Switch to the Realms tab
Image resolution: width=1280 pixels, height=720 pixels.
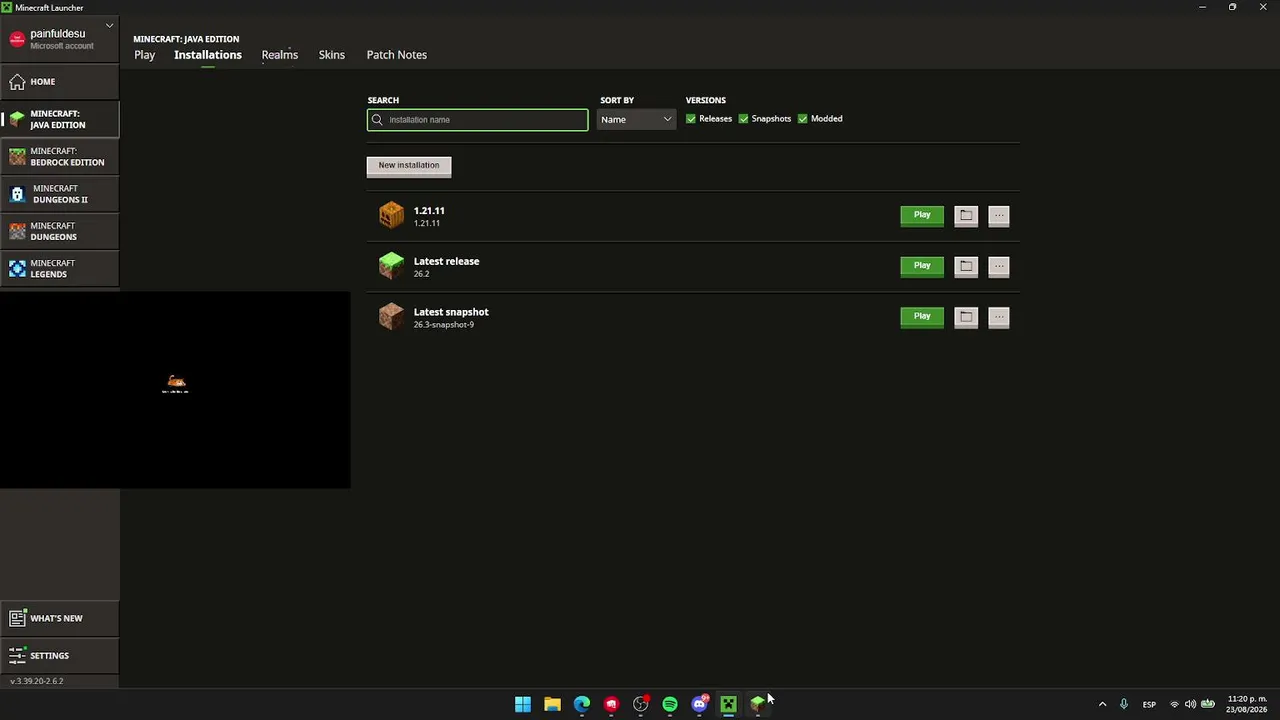[280, 55]
